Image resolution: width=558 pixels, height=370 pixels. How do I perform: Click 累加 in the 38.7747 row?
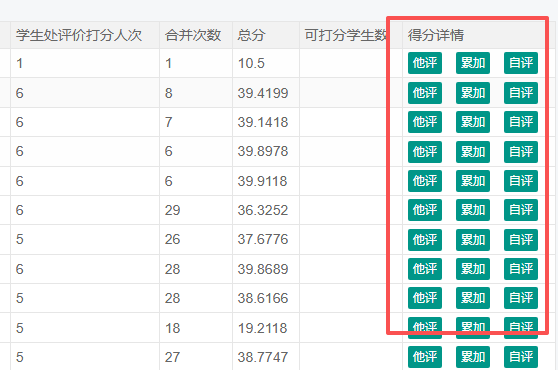(473, 357)
